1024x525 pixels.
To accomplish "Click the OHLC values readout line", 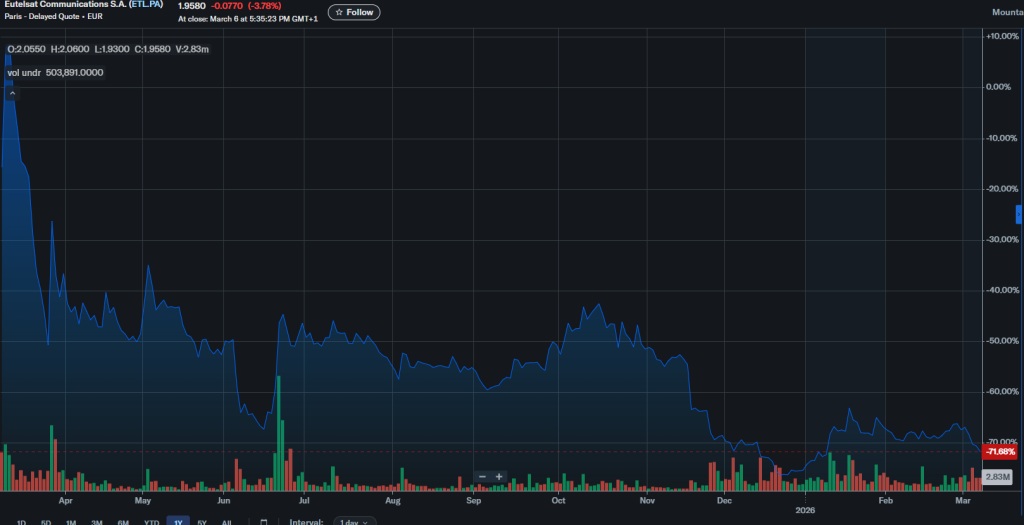I will click(108, 49).
